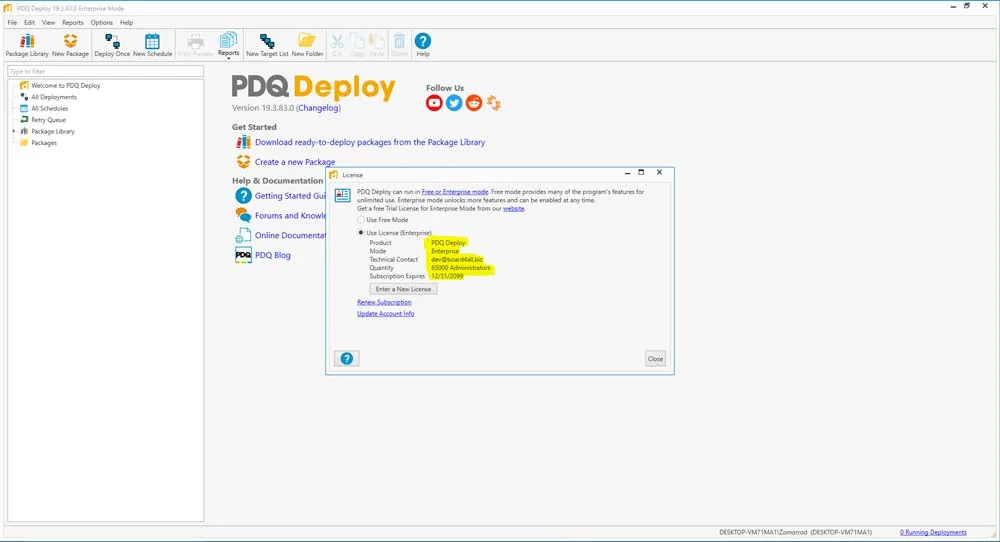This screenshot has height=542, width=1000.
Task: Follow the Renew Subscription link
Action: coord(384,302)
